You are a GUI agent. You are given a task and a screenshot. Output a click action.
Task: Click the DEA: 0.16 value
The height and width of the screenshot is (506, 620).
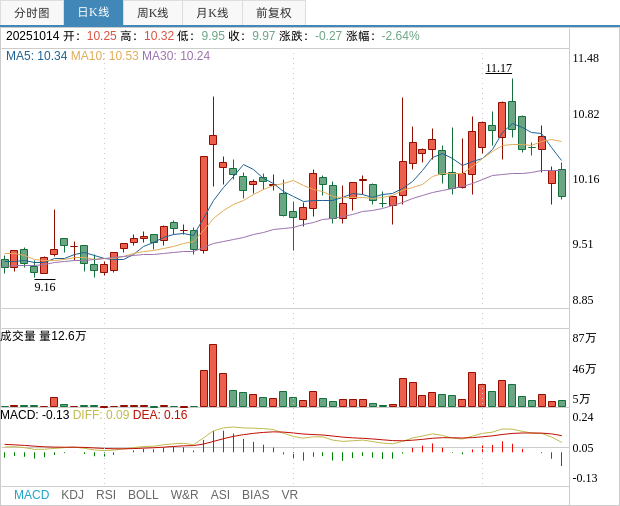[160, 415]
